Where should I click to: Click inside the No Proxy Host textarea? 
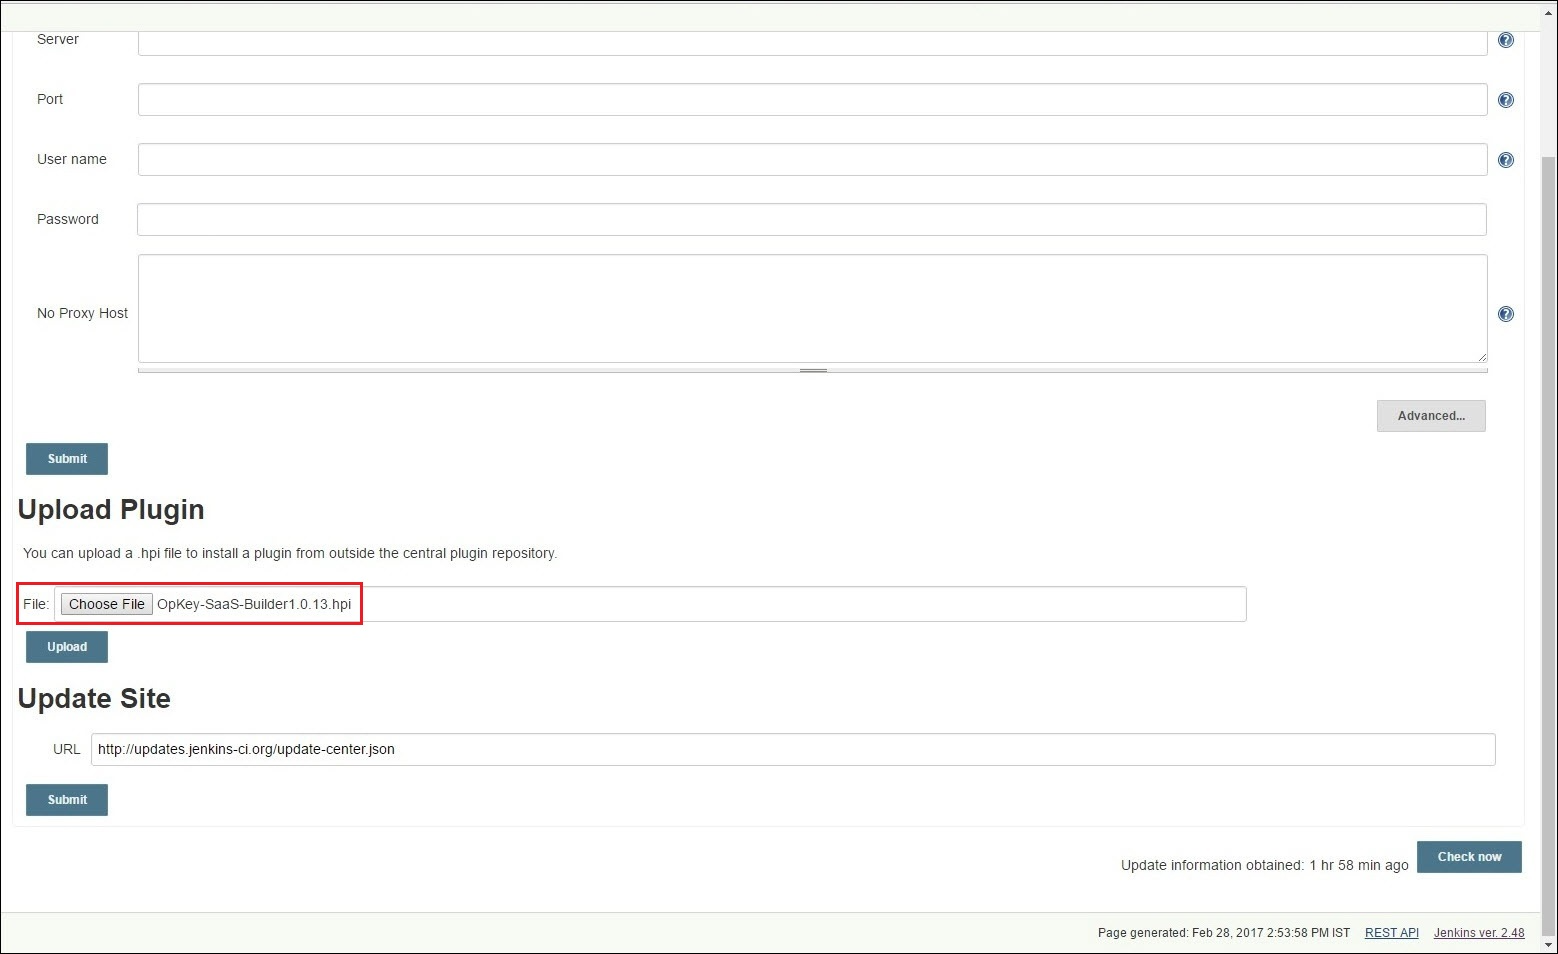click(812, 308)
